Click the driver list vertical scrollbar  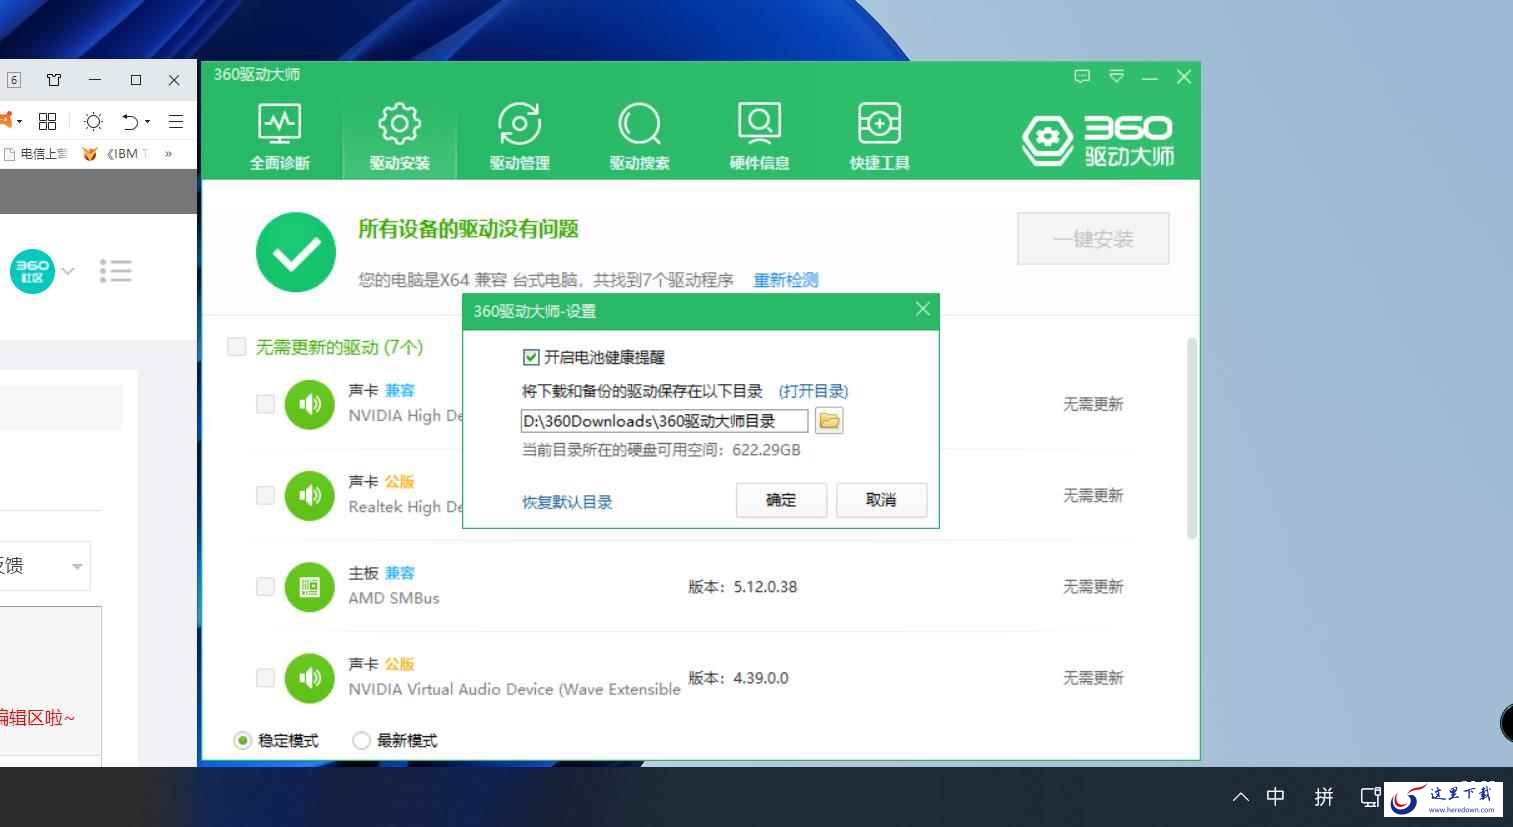tap(1191, 438)
